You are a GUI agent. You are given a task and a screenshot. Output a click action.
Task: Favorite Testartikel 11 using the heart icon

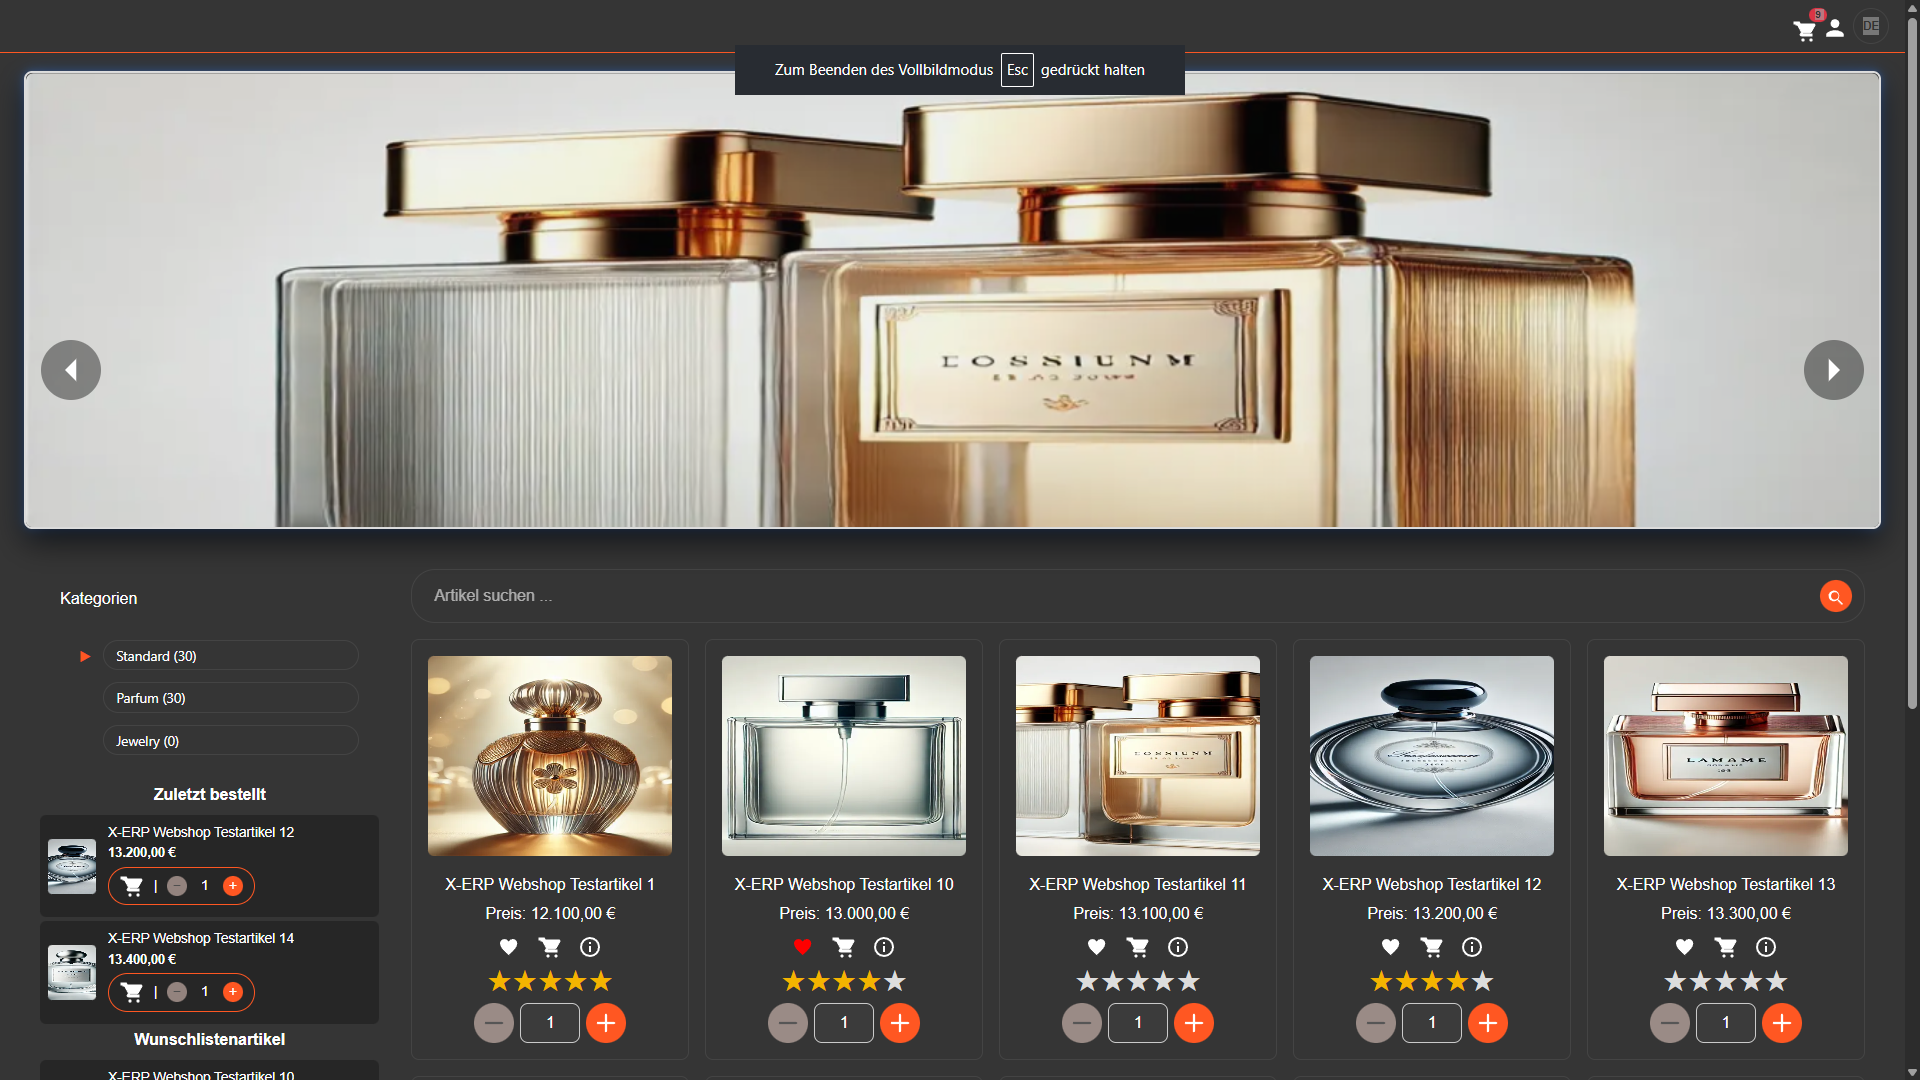pyautogui.click(x=1096, y=947)
